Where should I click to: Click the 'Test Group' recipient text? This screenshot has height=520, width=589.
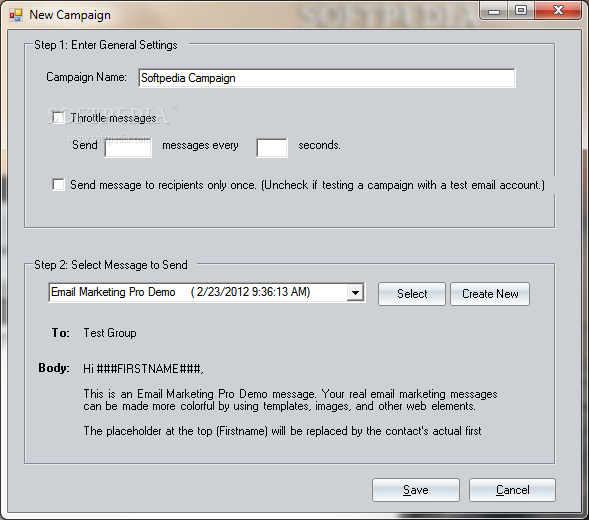click(x=110, y=333)
